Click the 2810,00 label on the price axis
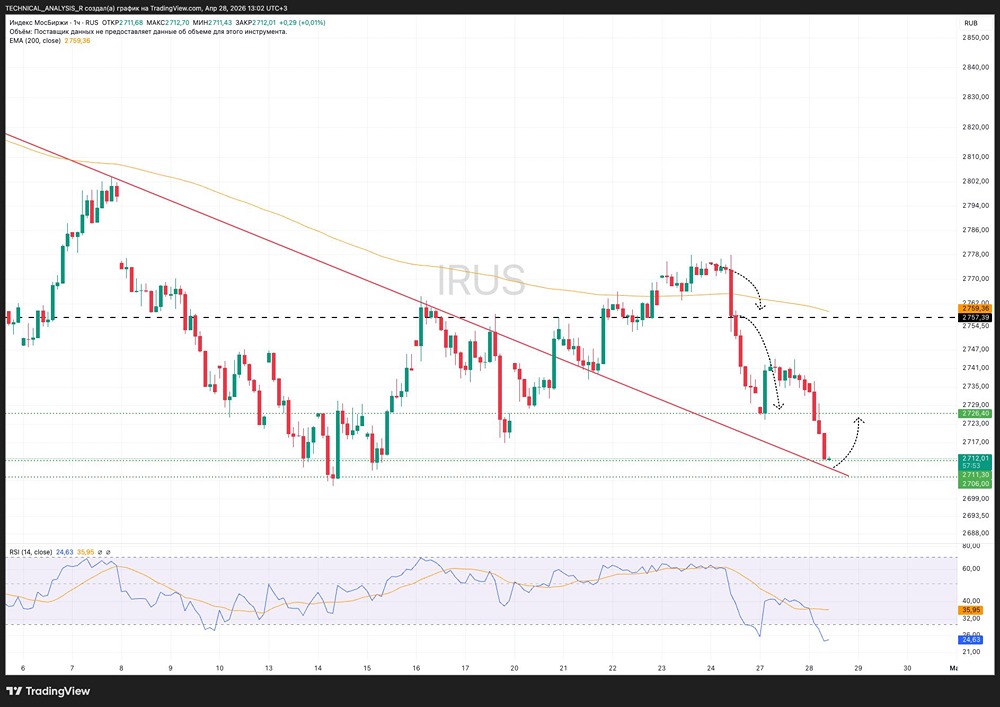The width and height of the screenshot is (1000, 707). tap(975, 157)
